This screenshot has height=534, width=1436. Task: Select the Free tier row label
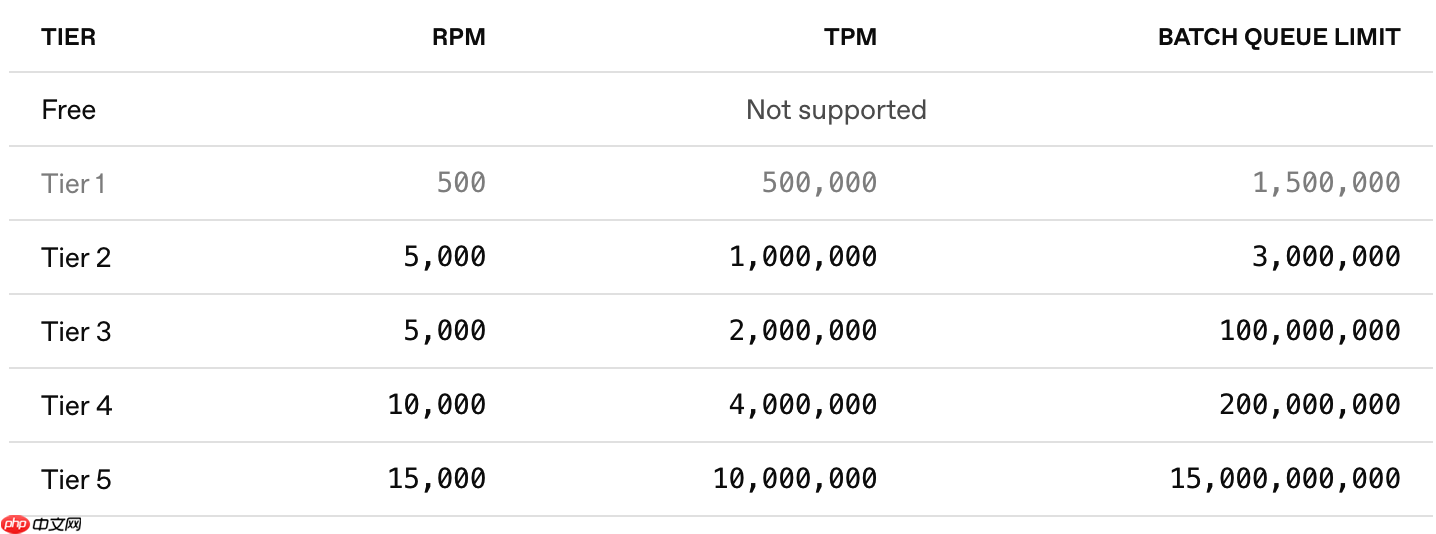tap(69, 110)
